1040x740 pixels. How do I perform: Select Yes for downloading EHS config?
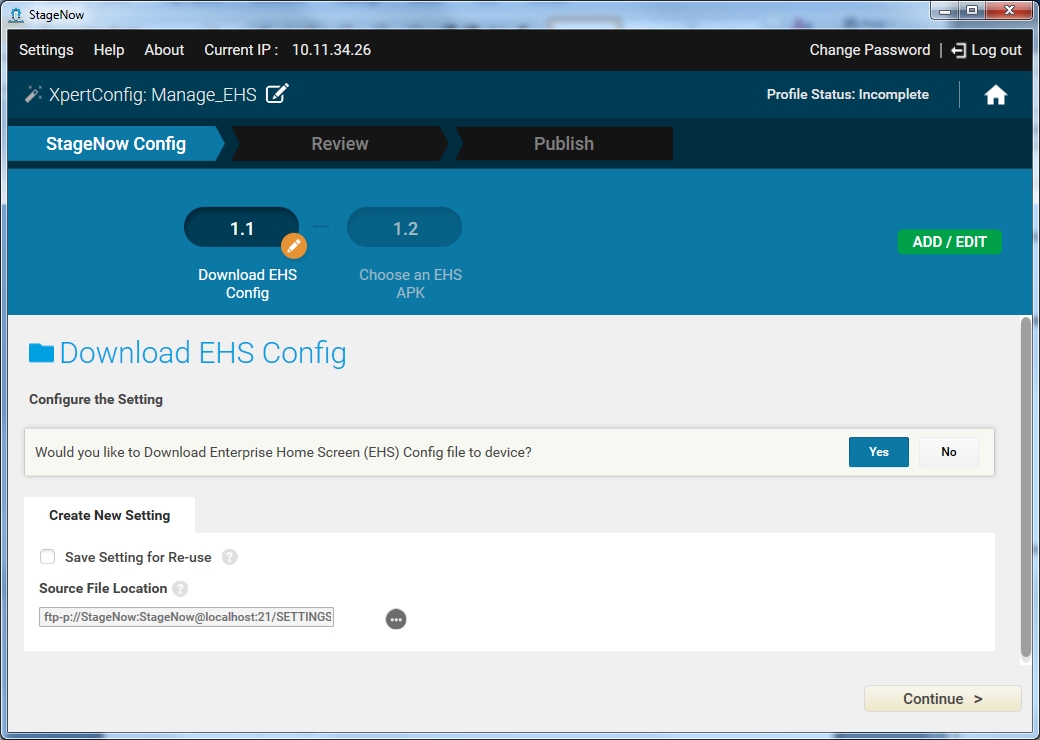(878, 452)
